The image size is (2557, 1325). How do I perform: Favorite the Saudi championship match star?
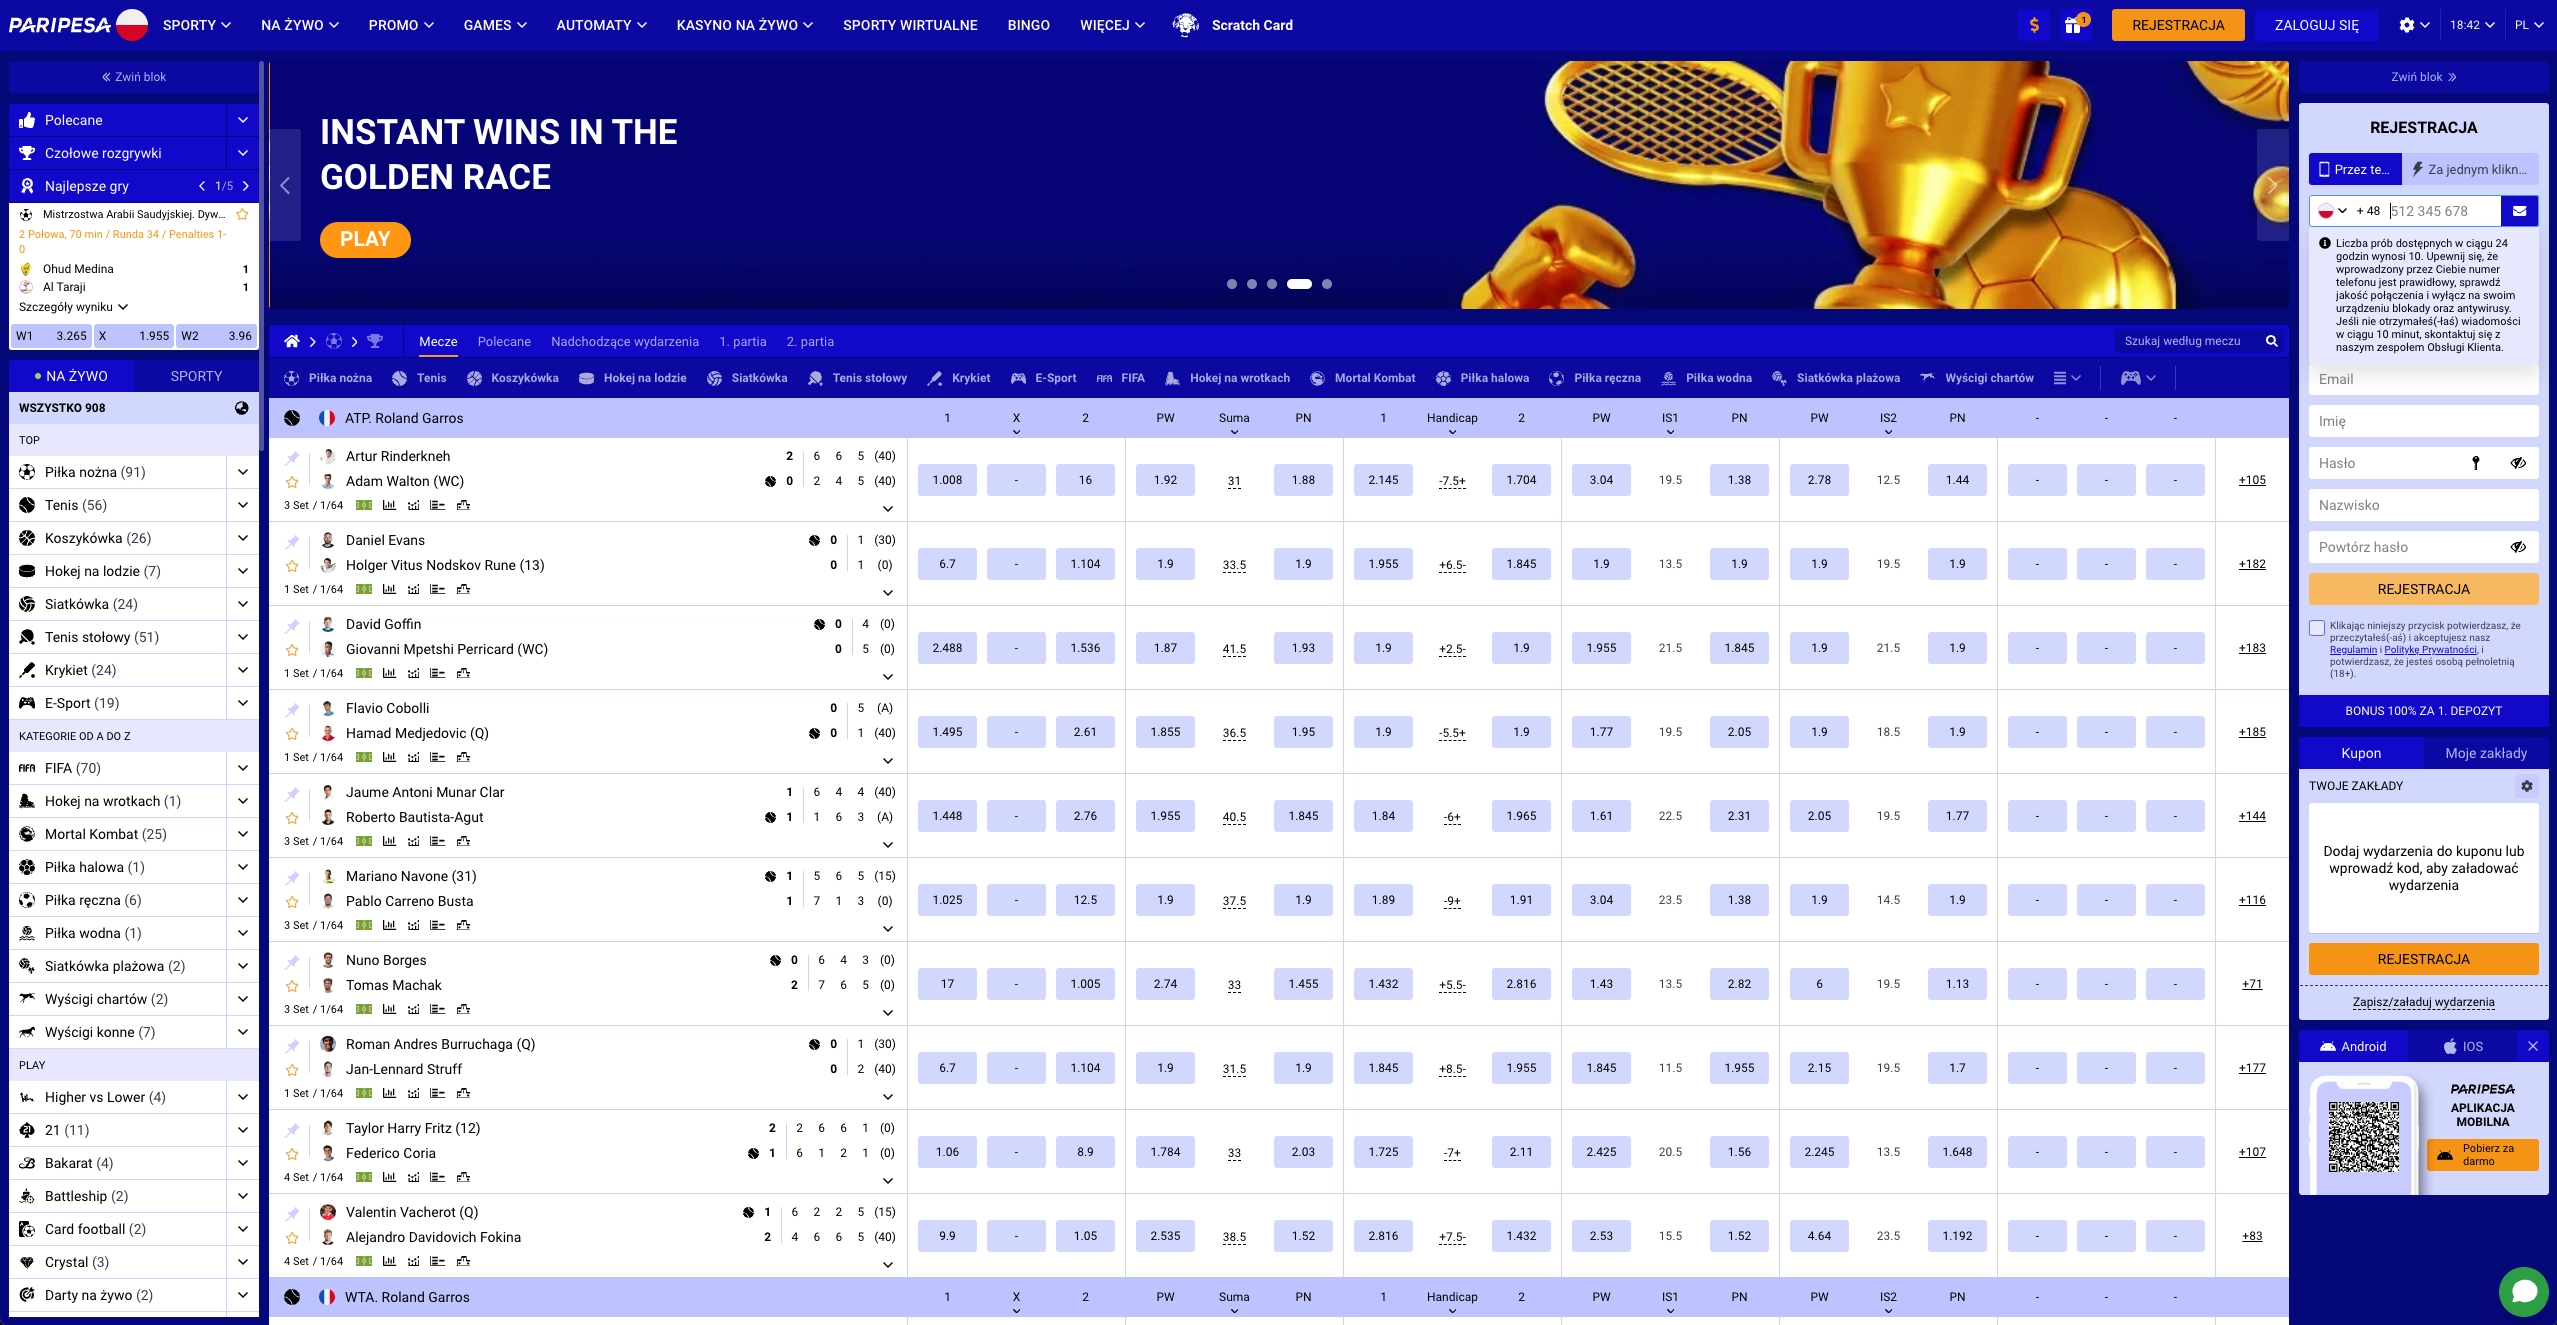coord(242,214)
